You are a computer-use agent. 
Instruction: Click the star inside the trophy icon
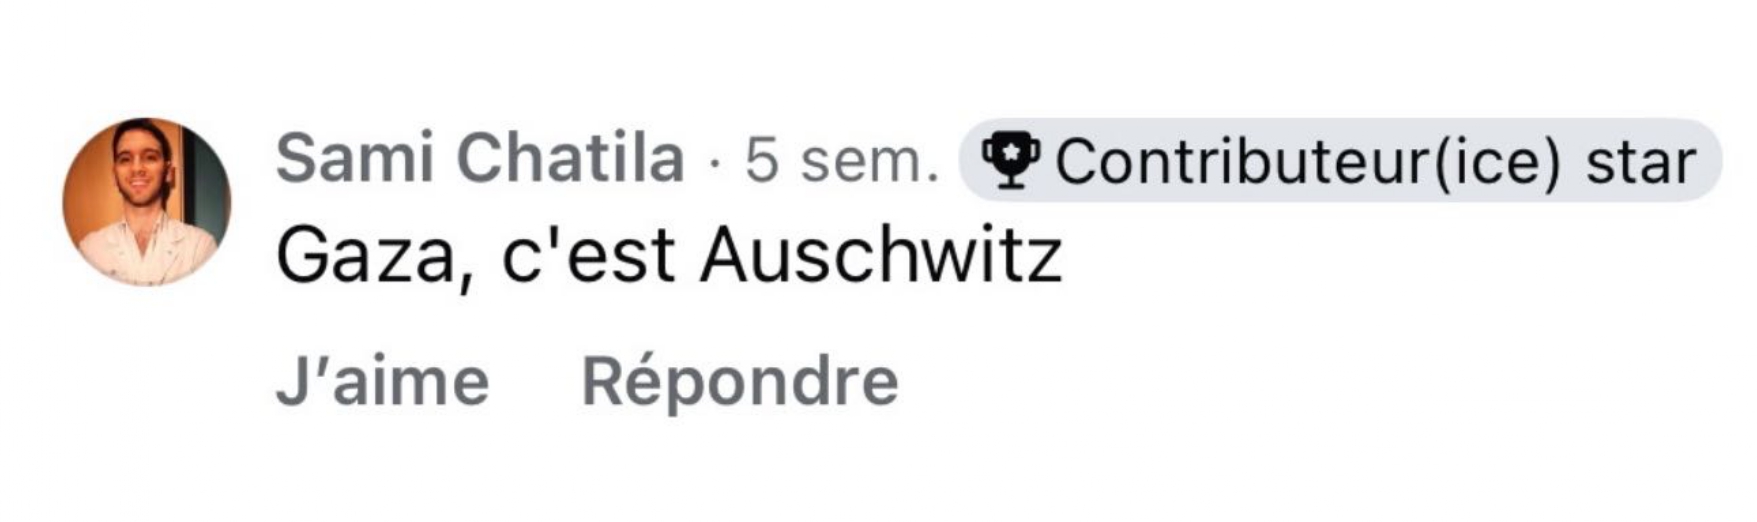tap(1010, 152)
